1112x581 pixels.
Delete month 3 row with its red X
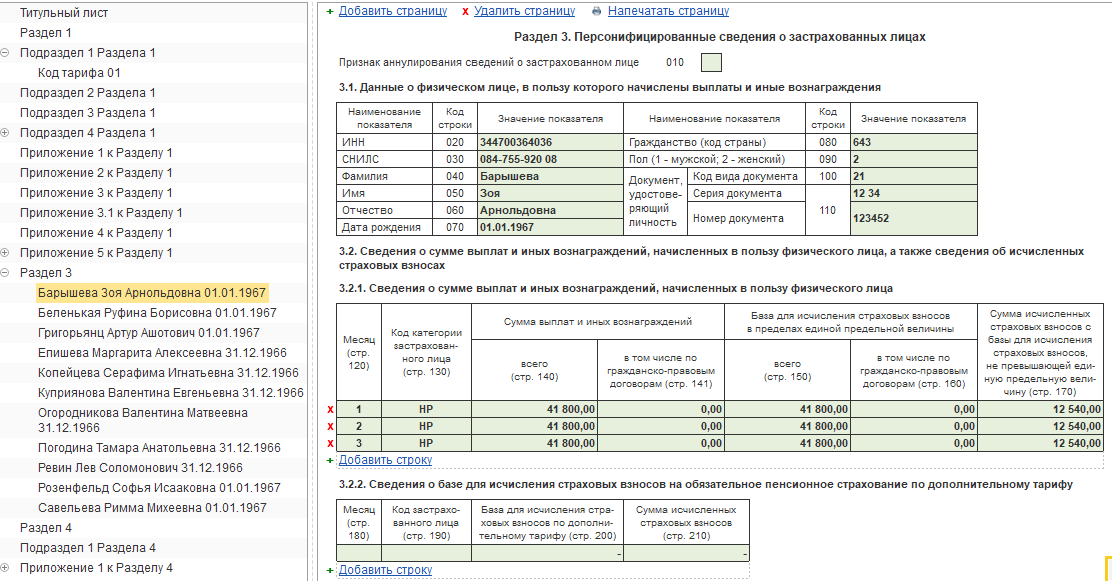(x=330, y=444)
